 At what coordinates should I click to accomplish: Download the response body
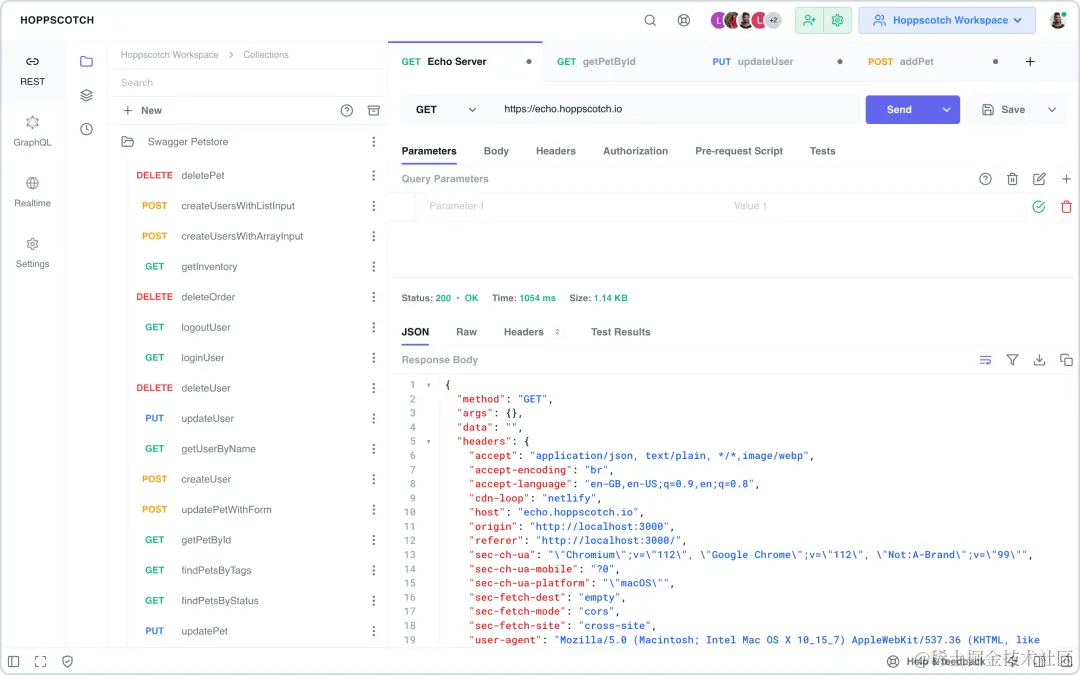point(1039,360)
